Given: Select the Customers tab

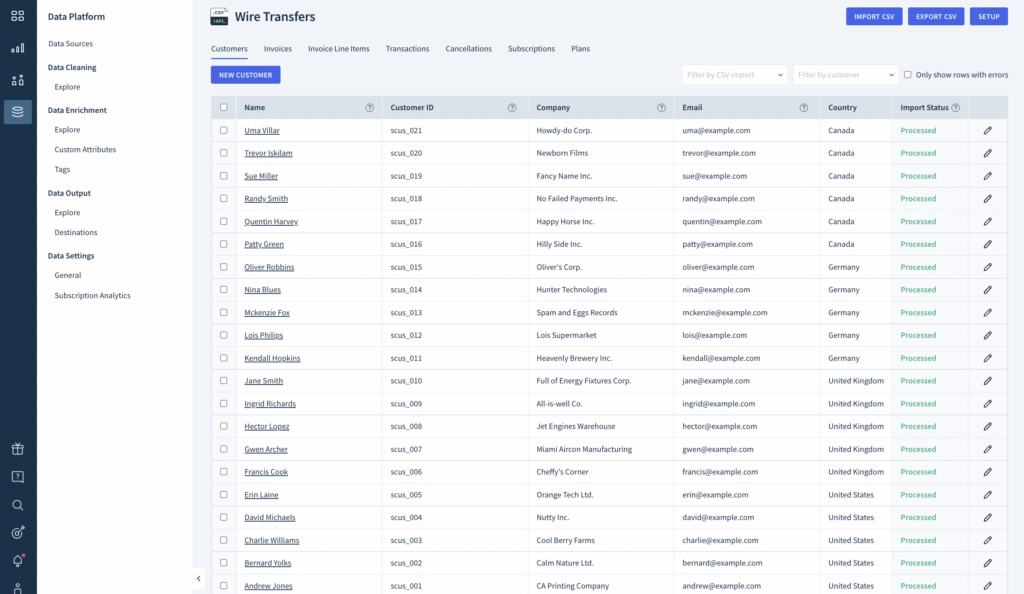Looking at the screenshot, I should [x=229, y=49].
